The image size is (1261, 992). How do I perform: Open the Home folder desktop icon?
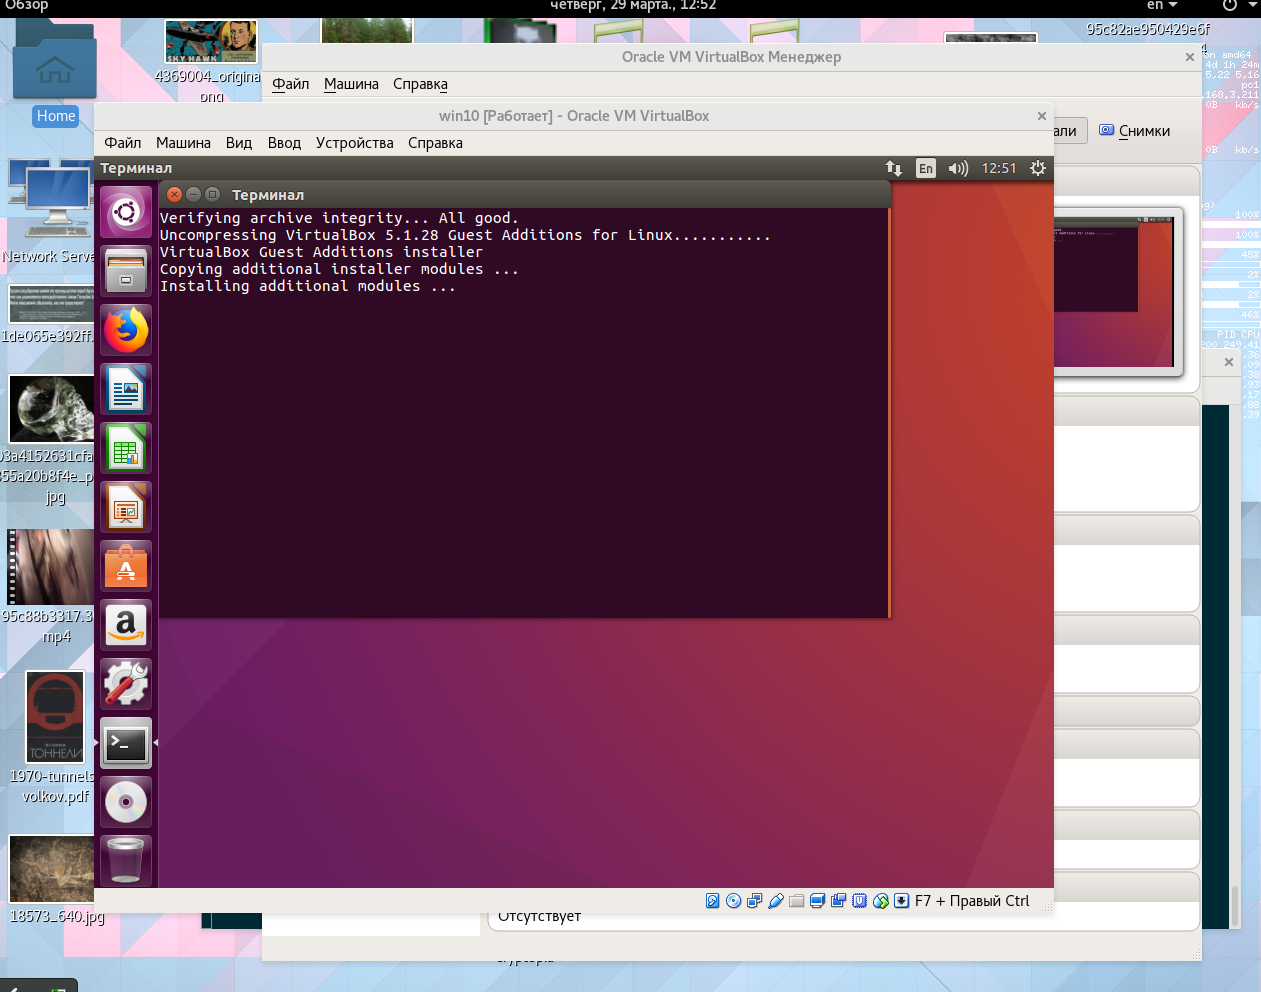point(55,75)
